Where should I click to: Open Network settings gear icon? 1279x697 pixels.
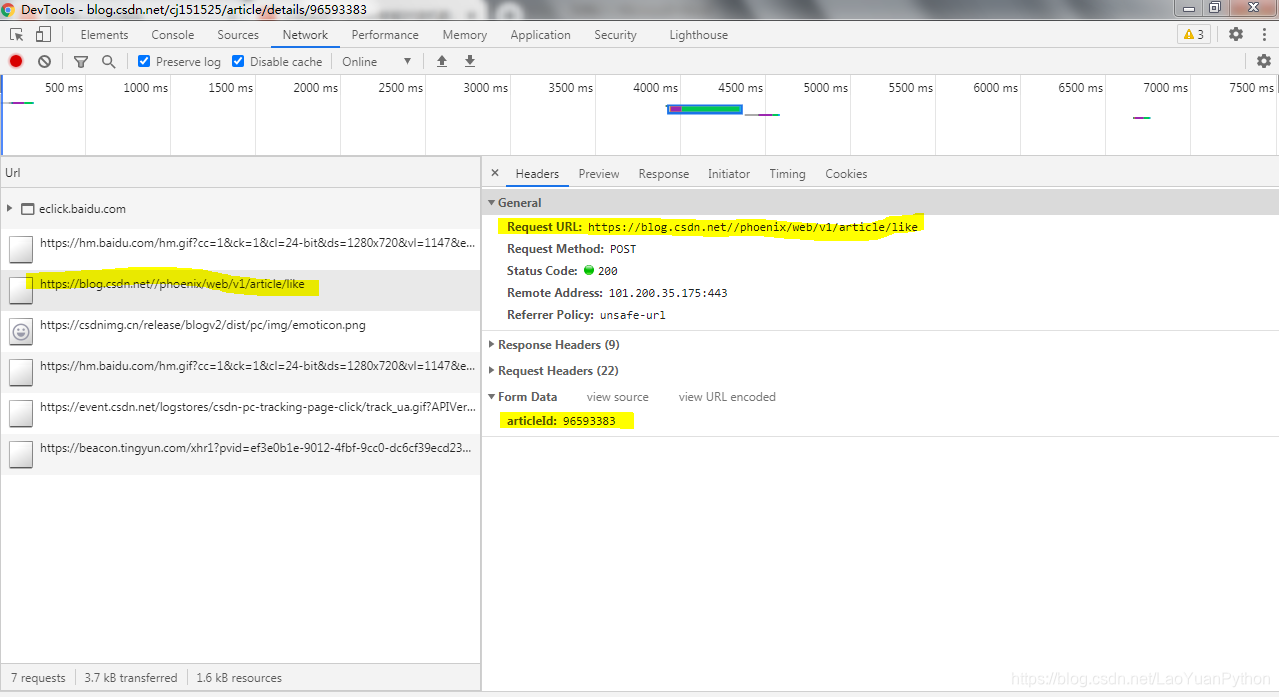1264,61
